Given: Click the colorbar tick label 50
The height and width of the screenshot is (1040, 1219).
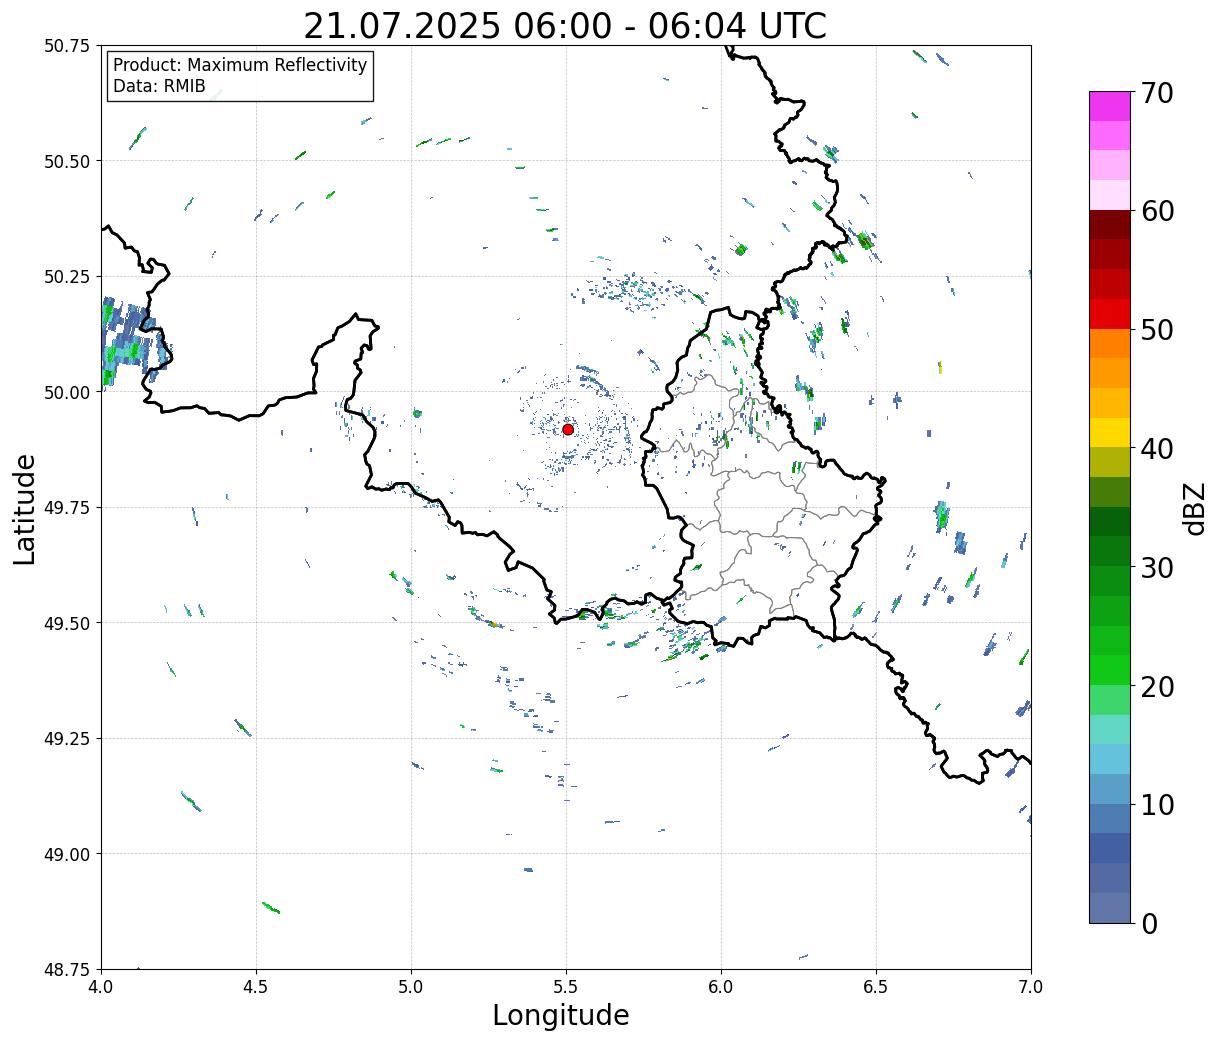Looking at the screenshot, I should [1157, 330].
